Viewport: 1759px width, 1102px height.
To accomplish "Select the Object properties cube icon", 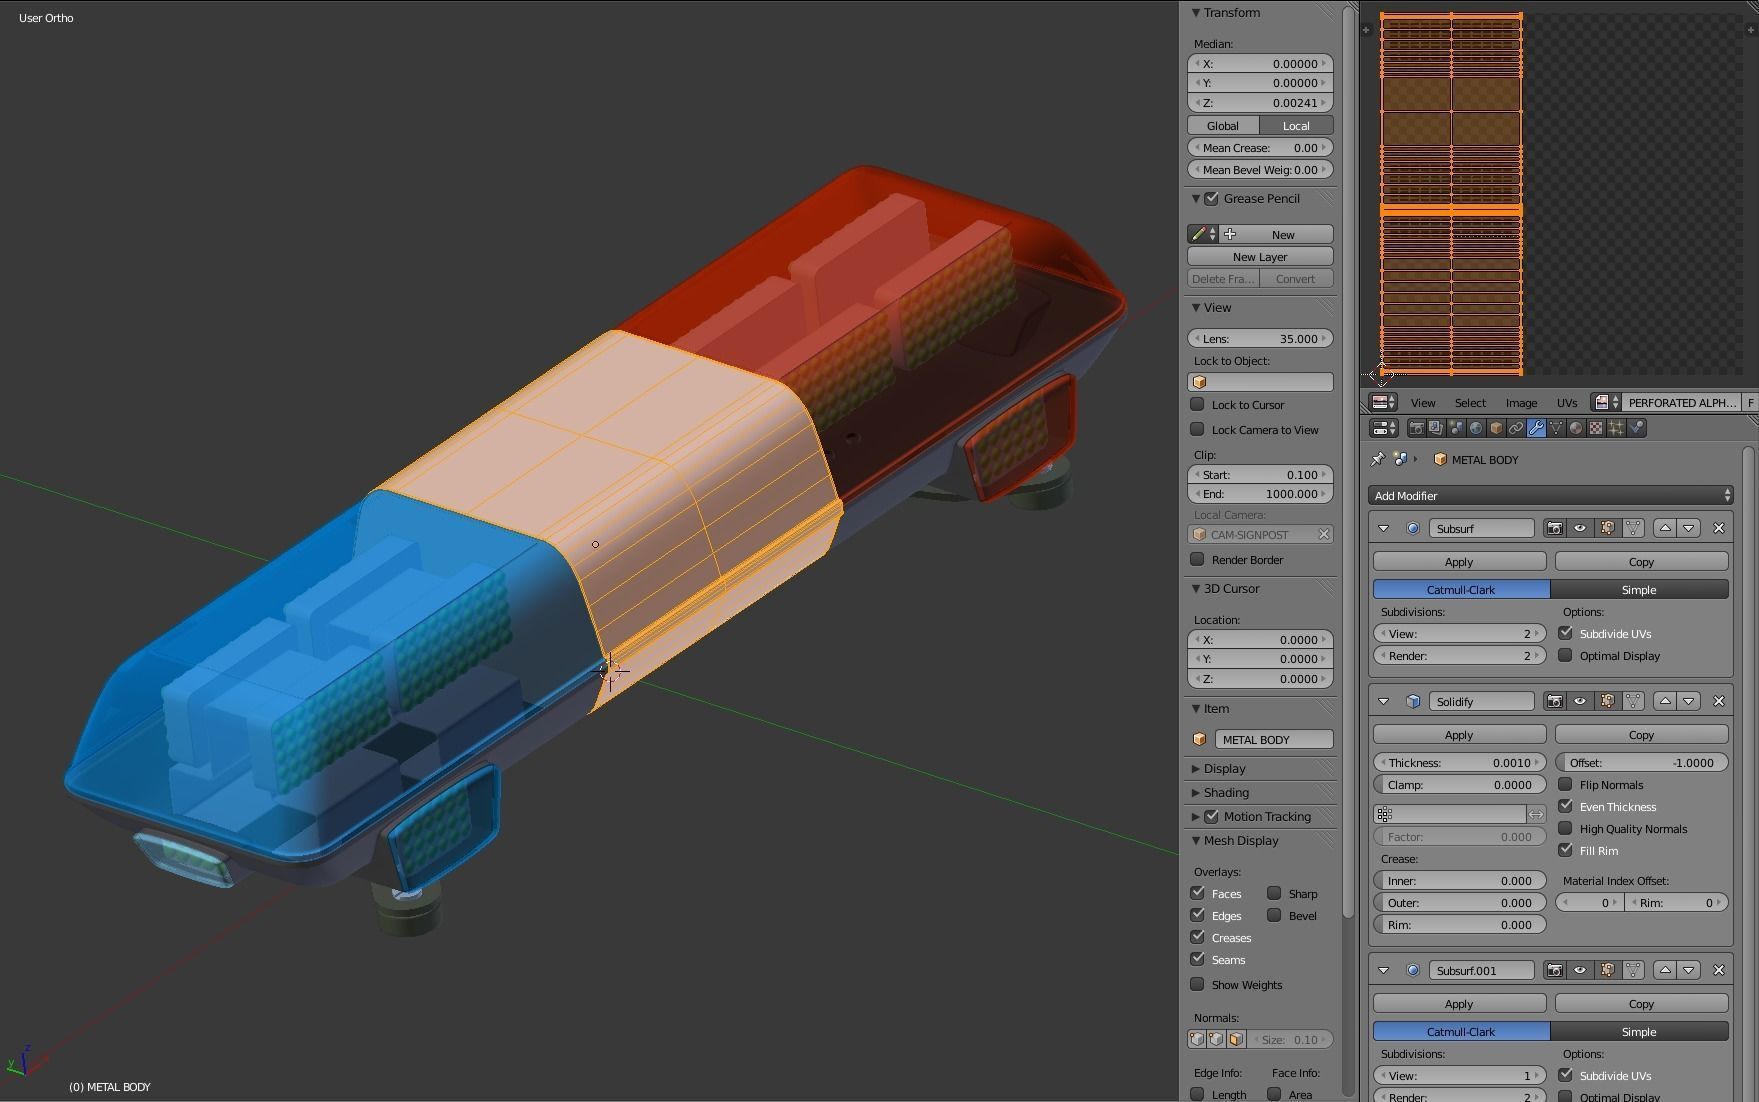I will (1496, 428).
